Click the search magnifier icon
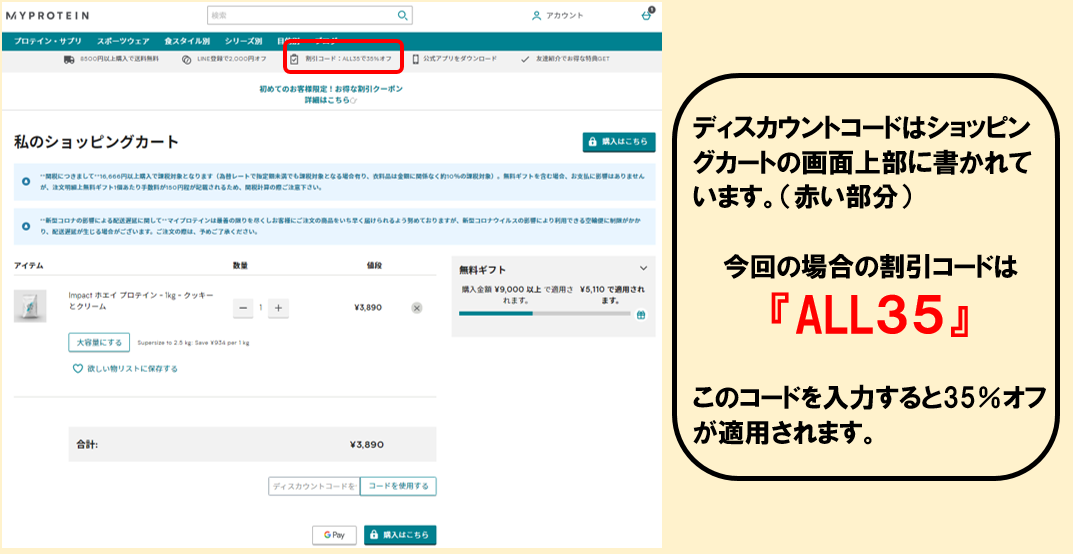 click(403, 15)
